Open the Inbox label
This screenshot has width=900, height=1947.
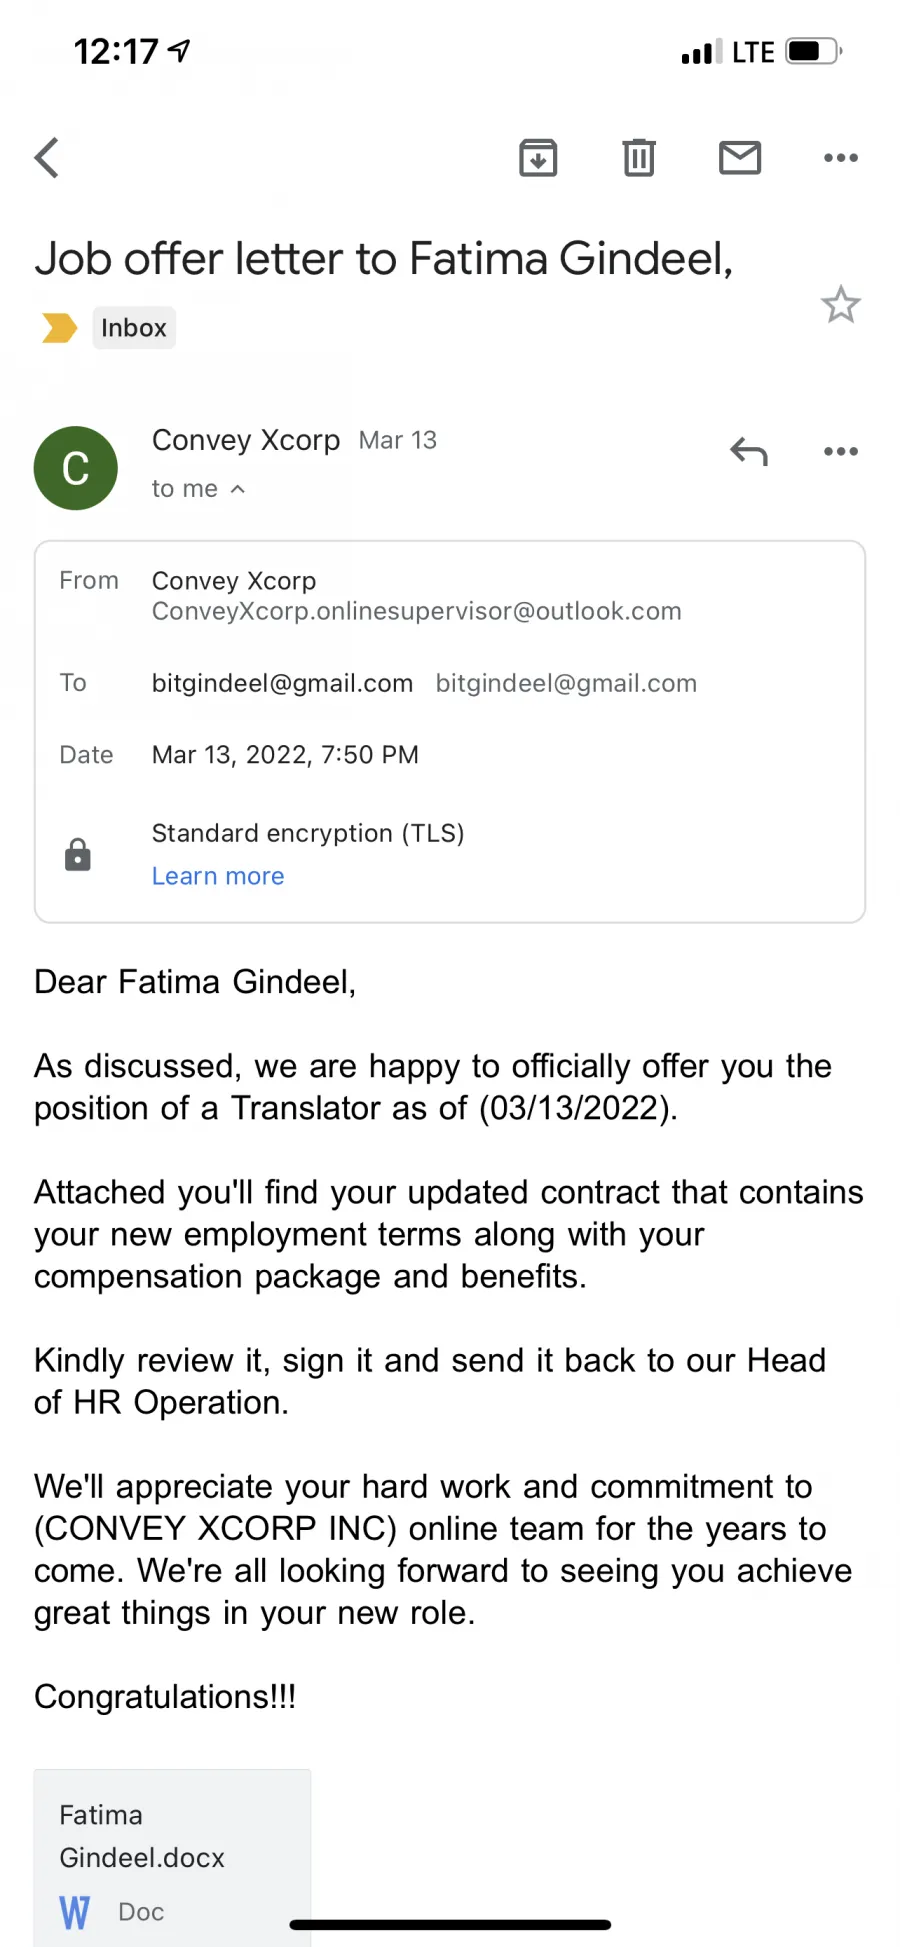tap(134, 327)
